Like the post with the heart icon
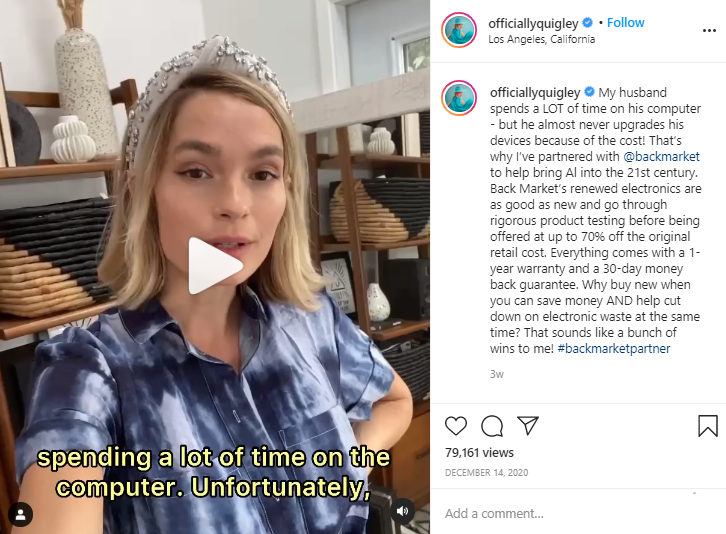The width and height of the screenshot is (726, 534). 456,426
